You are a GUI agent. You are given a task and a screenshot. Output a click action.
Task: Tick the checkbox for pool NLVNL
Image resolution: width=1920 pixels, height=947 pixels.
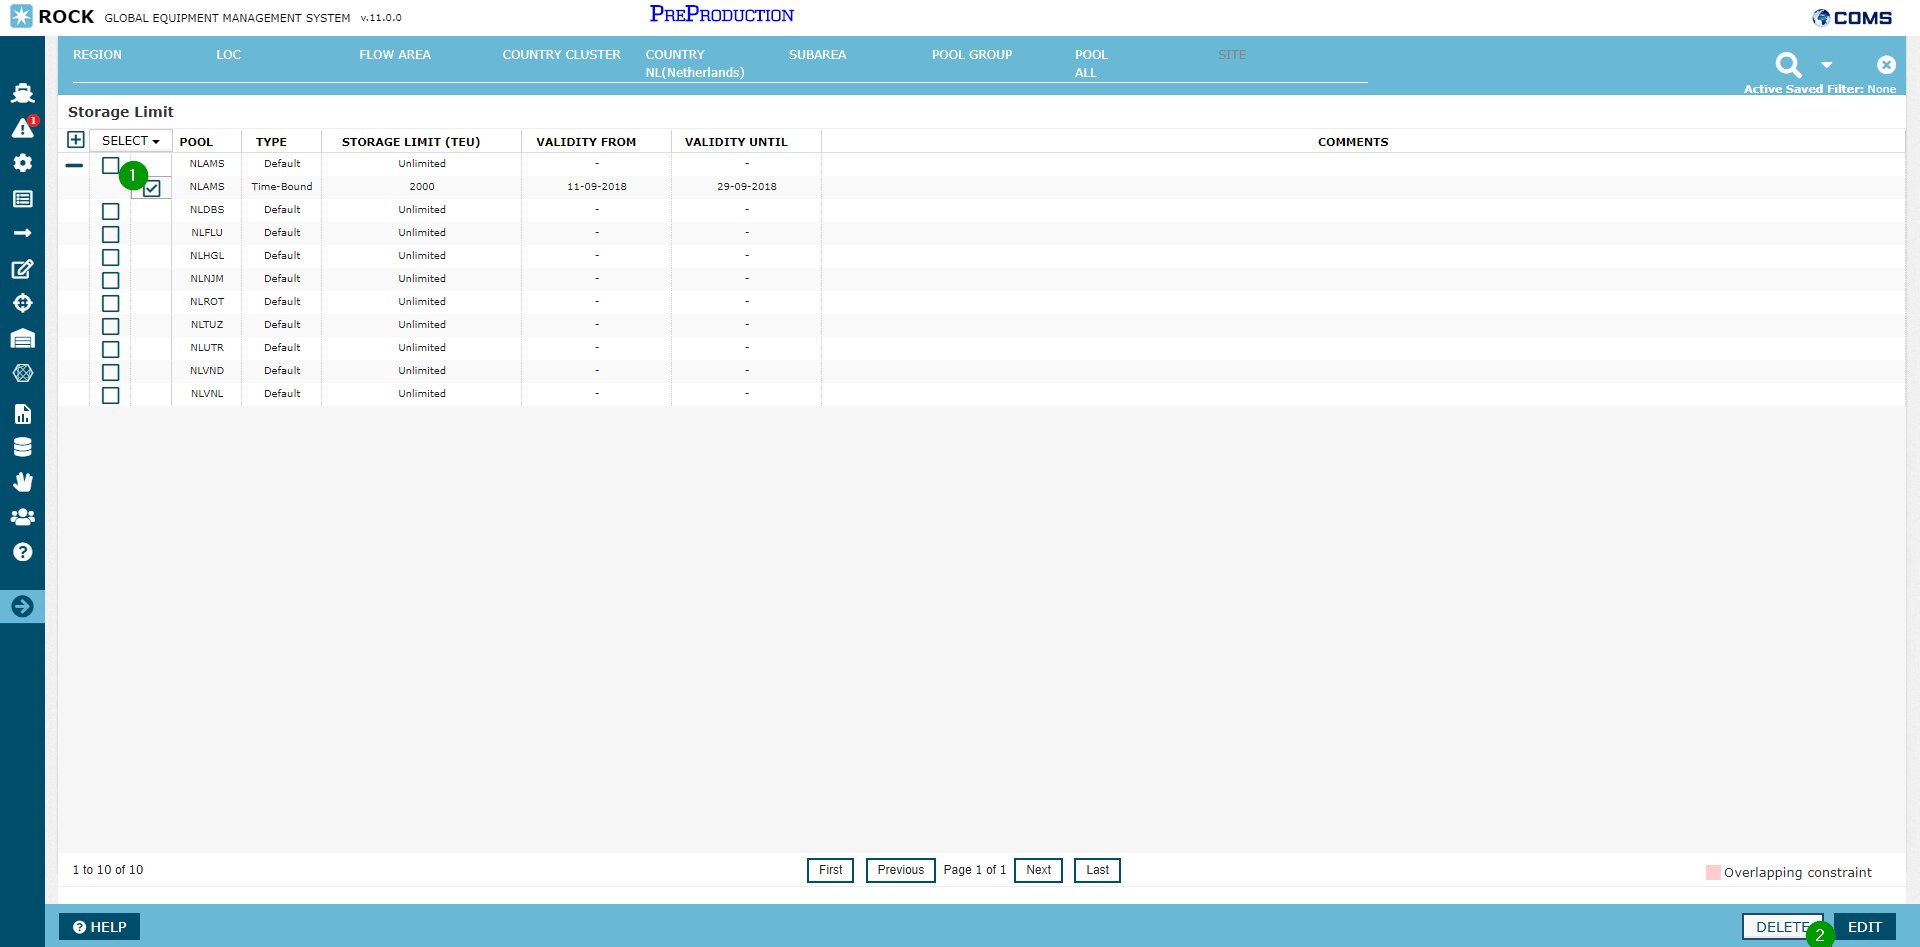111,395
